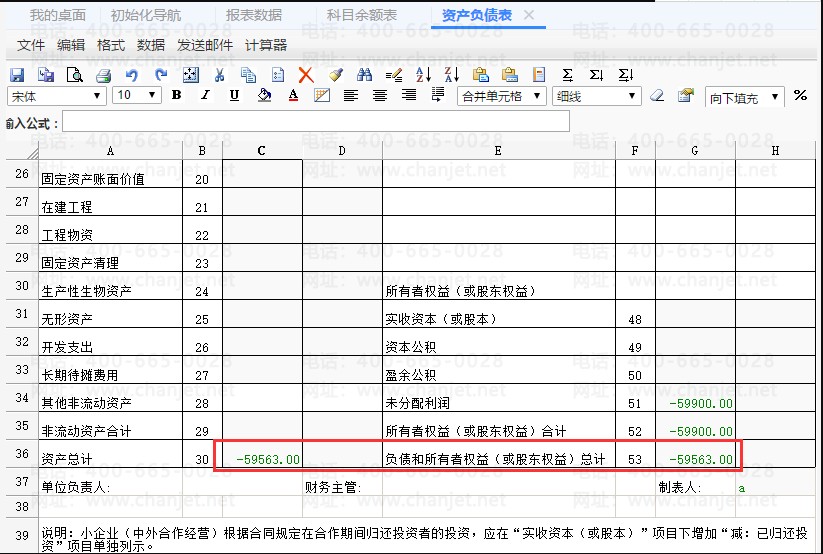Click the Sigma with down arrow icon
823x554 pixels.
[596, 75]
